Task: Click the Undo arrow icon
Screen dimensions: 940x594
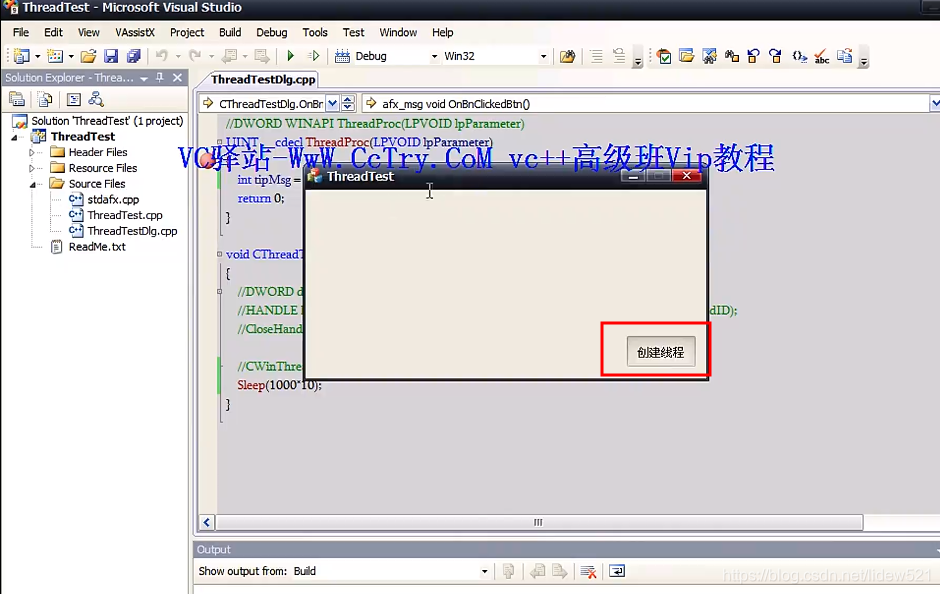Action: tap(162, 56)
